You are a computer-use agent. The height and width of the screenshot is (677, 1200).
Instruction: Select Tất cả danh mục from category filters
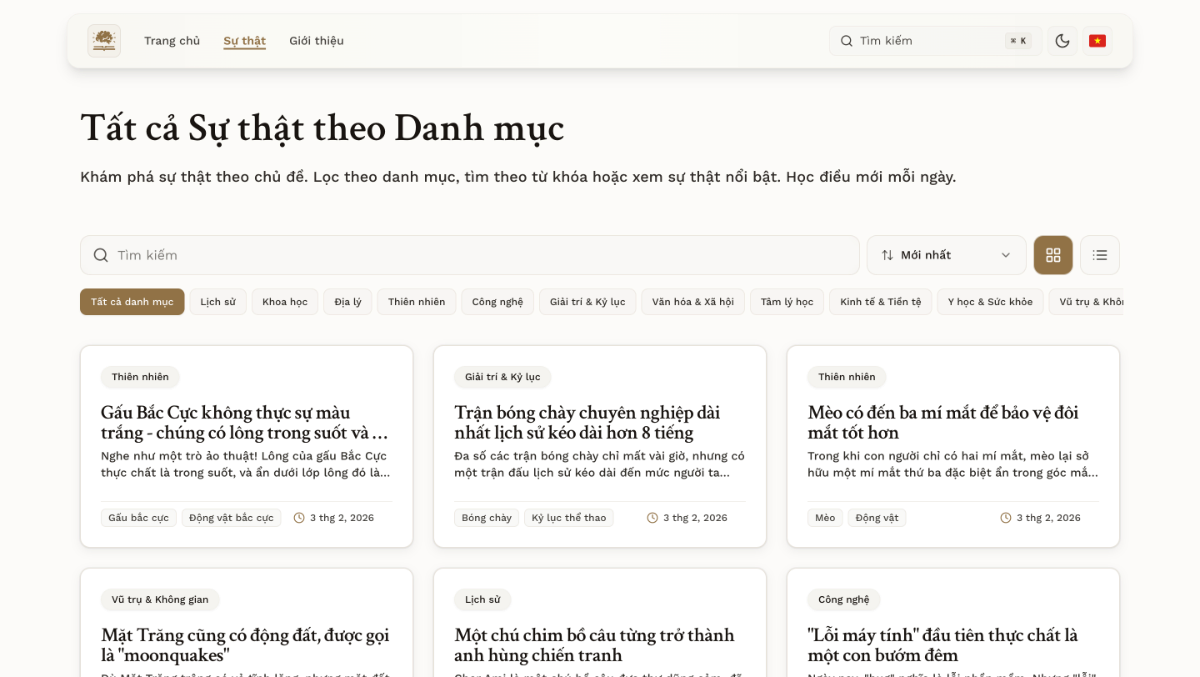tap(131, 301)
